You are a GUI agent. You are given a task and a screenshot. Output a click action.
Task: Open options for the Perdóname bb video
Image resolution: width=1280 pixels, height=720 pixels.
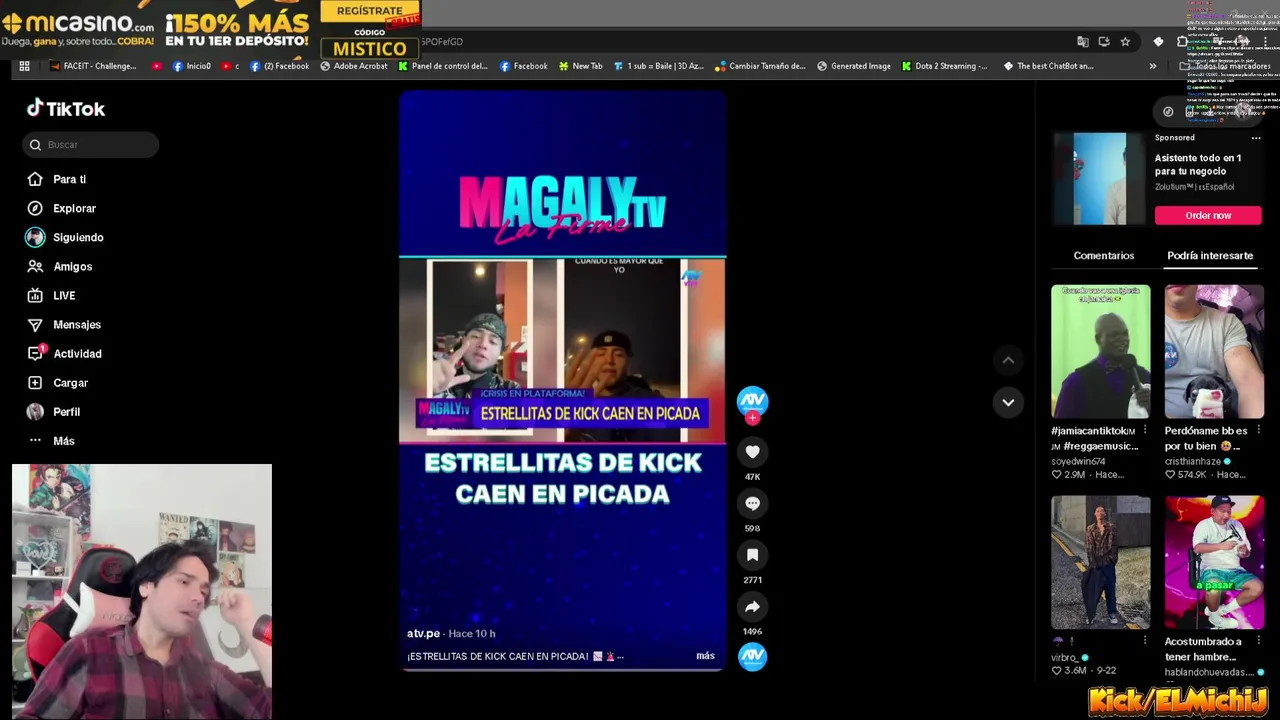pyautogui.click(x=1258, y=430)
